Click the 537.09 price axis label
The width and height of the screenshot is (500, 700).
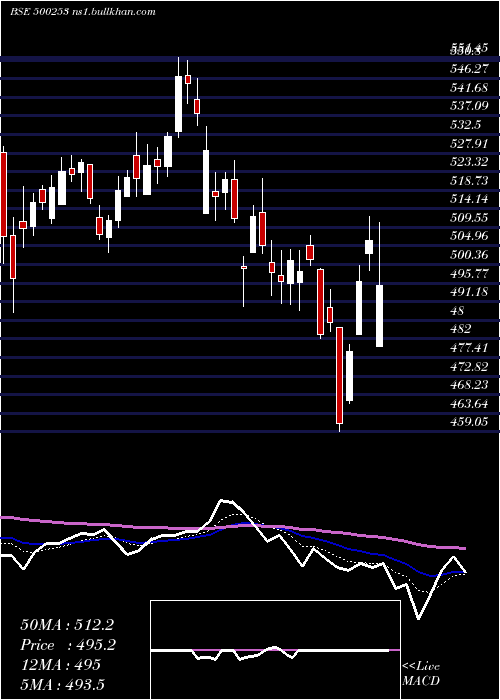pyautogui.click(x=468, y=106)
